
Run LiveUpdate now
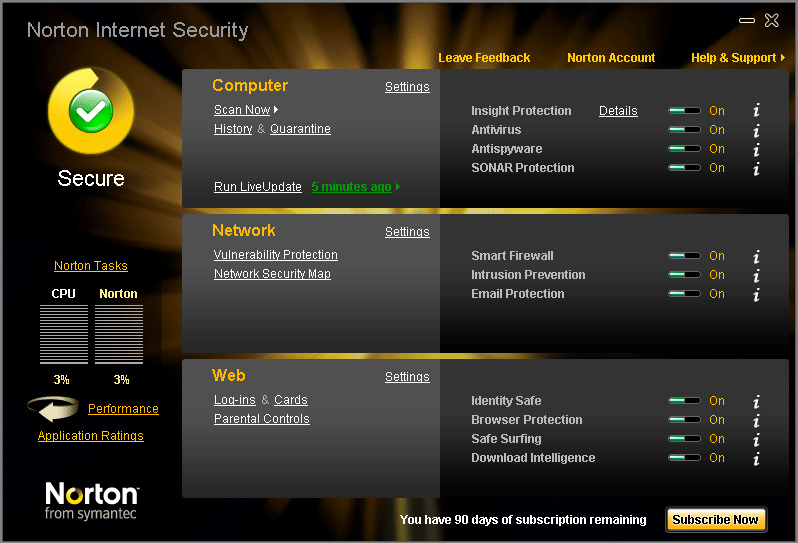[258, 187]
